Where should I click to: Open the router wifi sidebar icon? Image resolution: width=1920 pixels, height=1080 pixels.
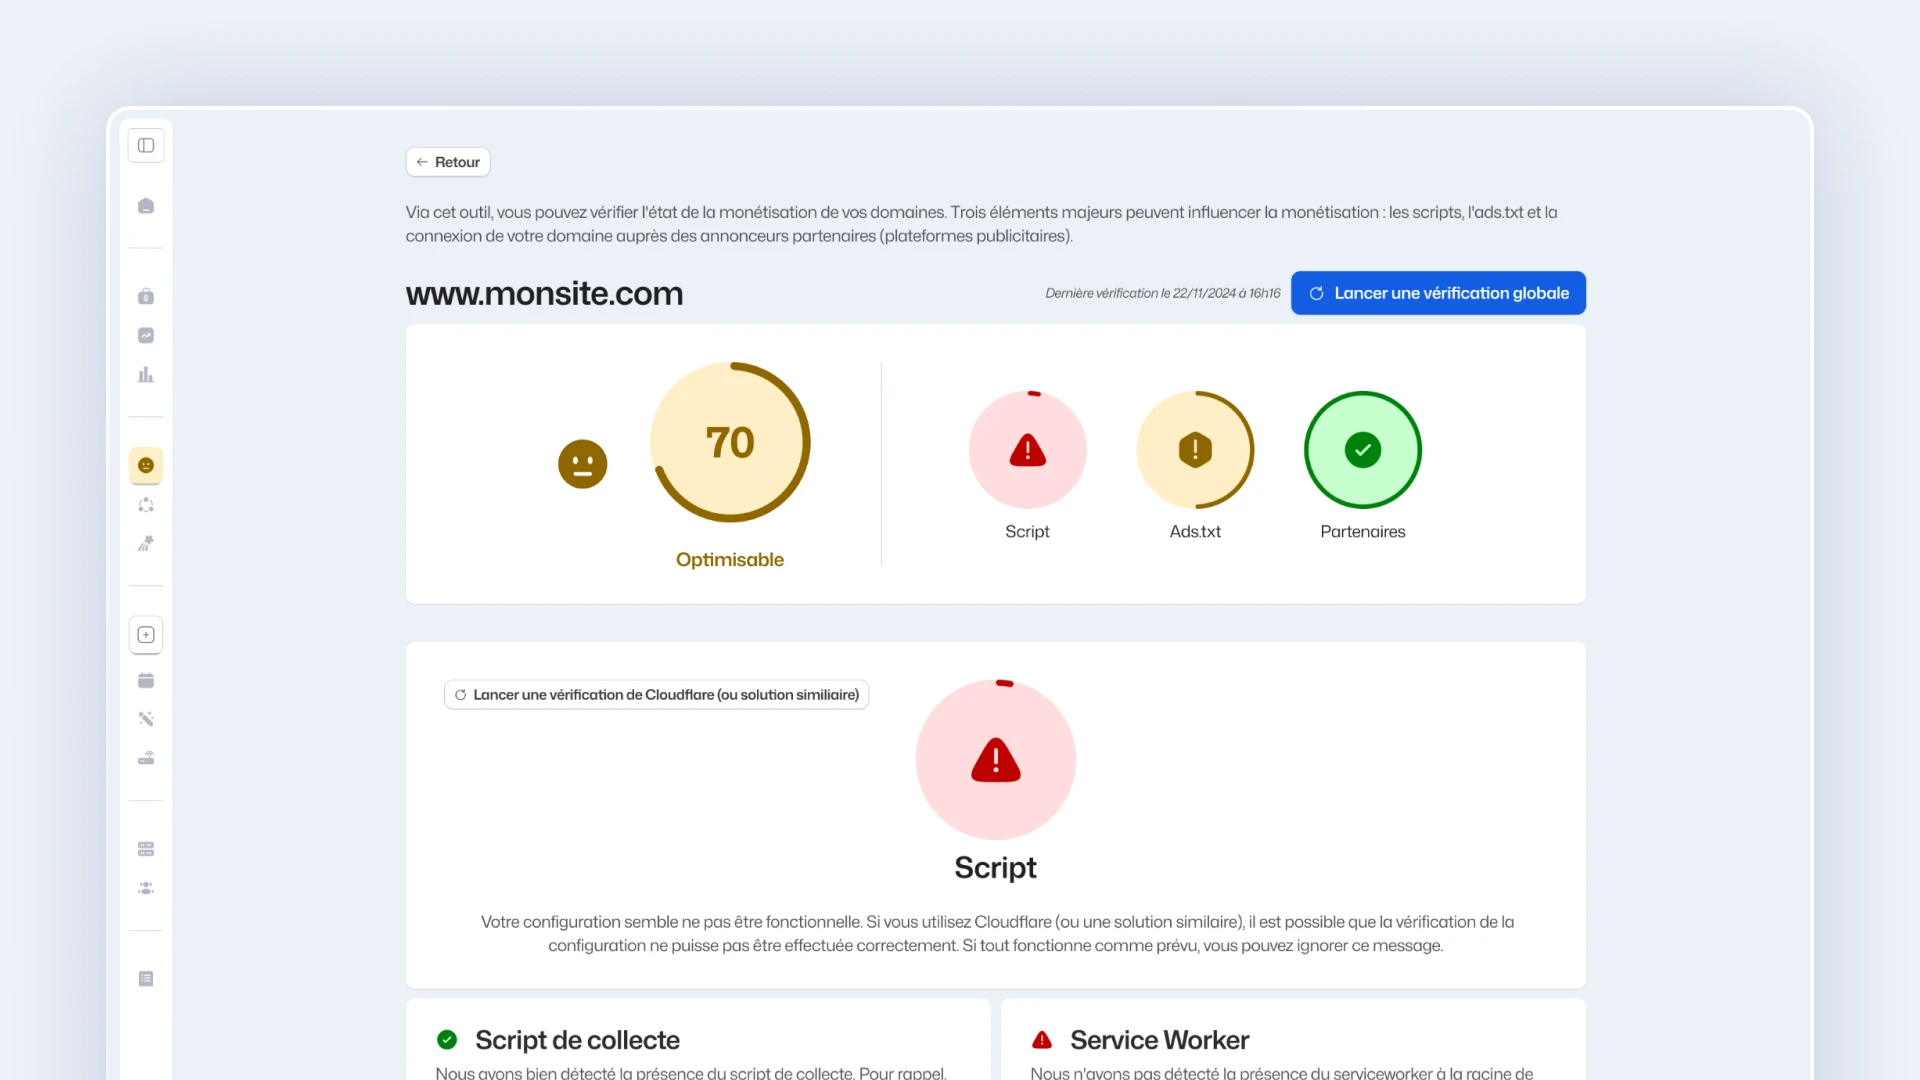pyautogui.click(x=146, y=758)
